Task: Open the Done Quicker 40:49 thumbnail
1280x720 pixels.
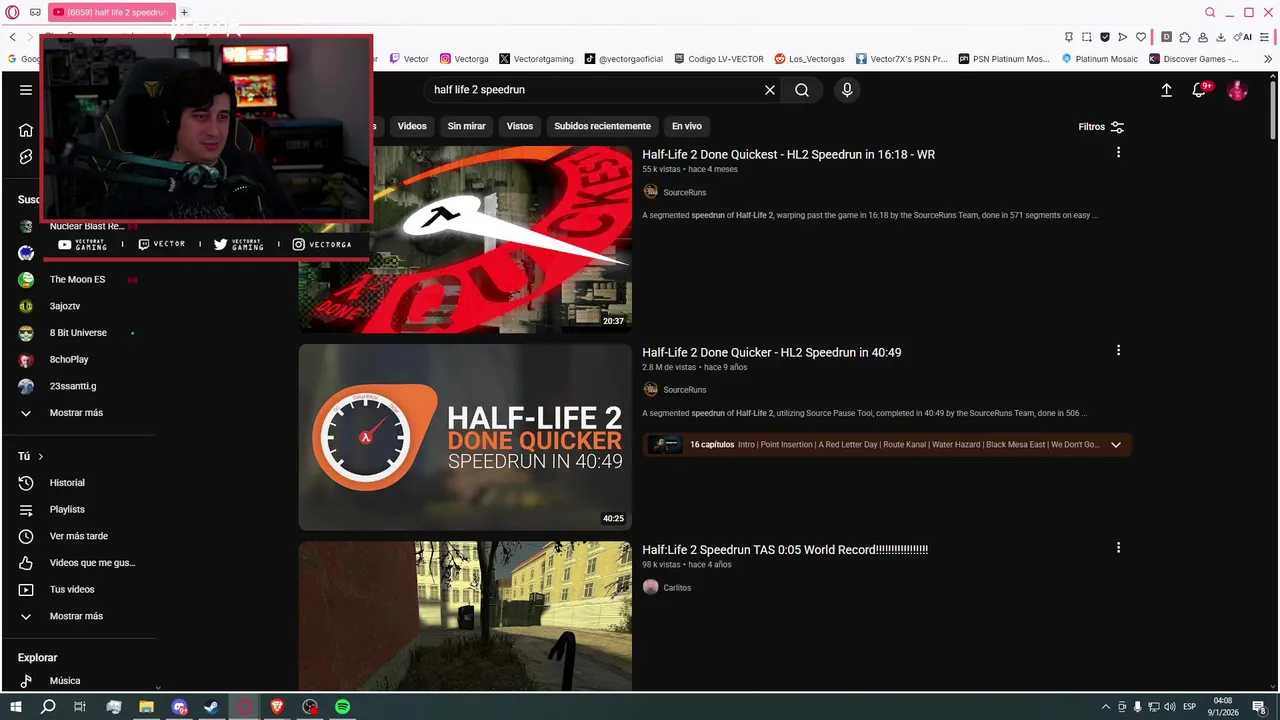Action: coord(465,437)
